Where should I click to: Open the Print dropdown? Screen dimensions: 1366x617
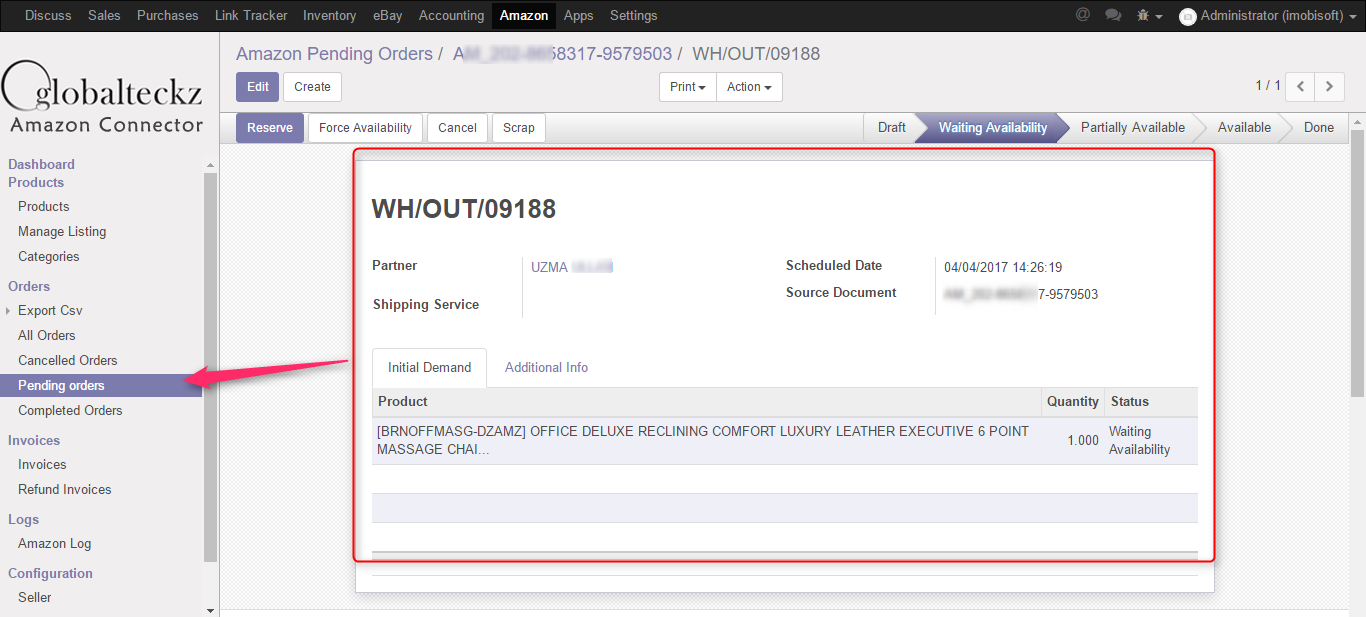coord(688,87)
